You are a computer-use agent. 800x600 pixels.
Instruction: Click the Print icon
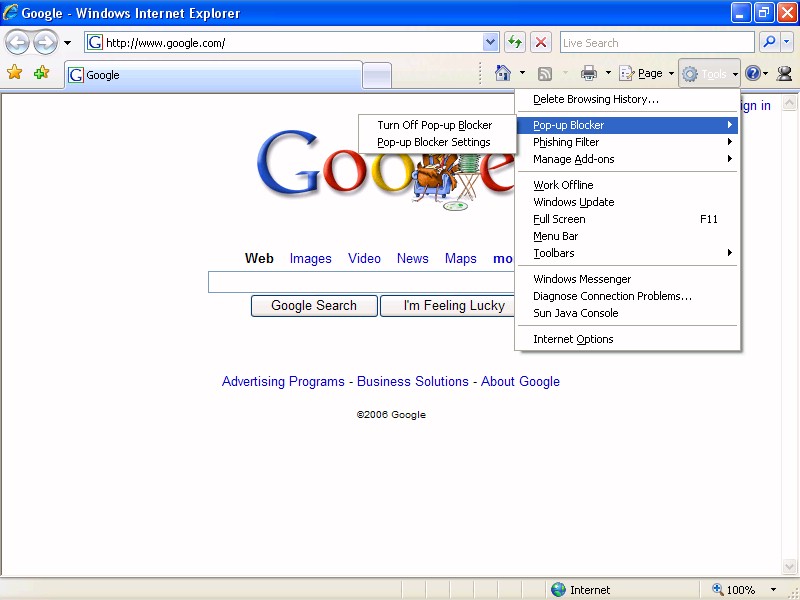(589, 73)
